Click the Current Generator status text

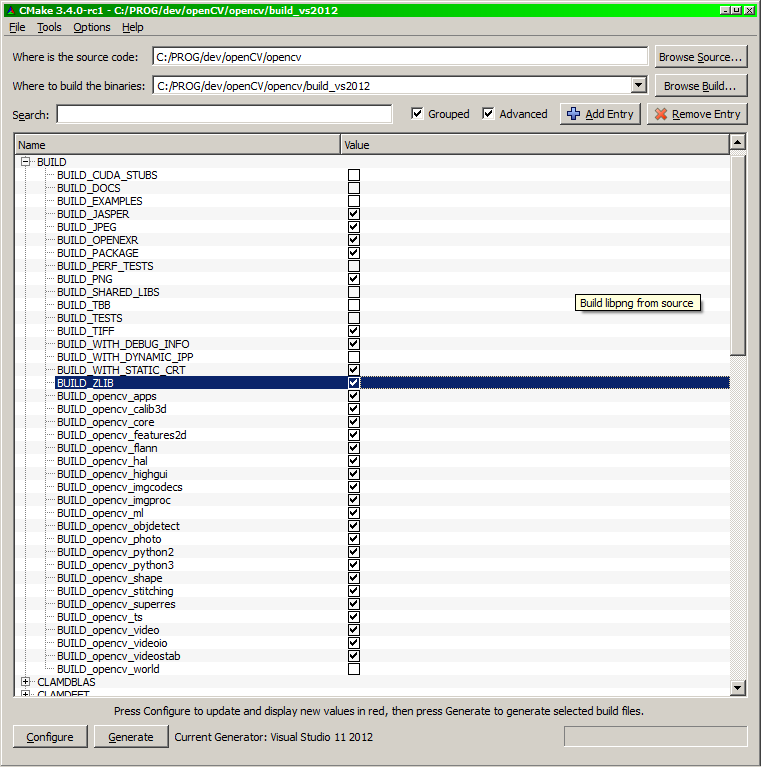tap(273, 737)
